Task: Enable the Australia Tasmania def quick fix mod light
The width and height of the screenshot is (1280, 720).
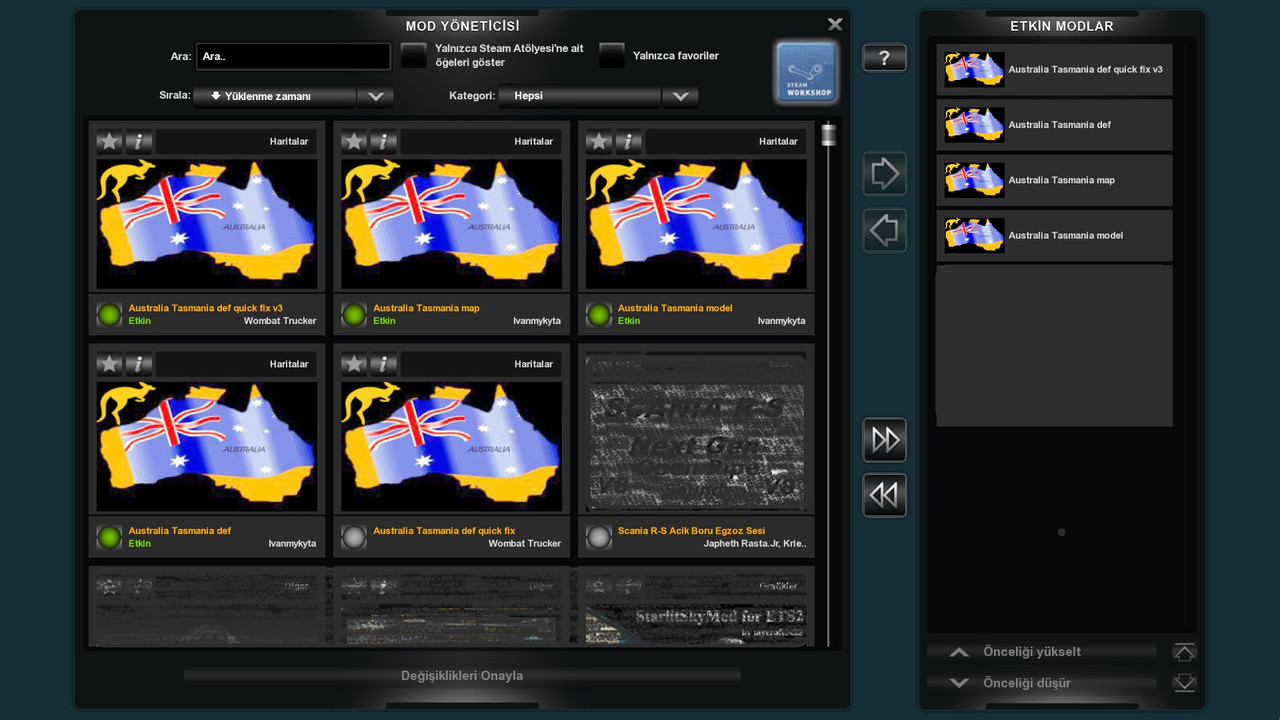Action: (354, 538)
